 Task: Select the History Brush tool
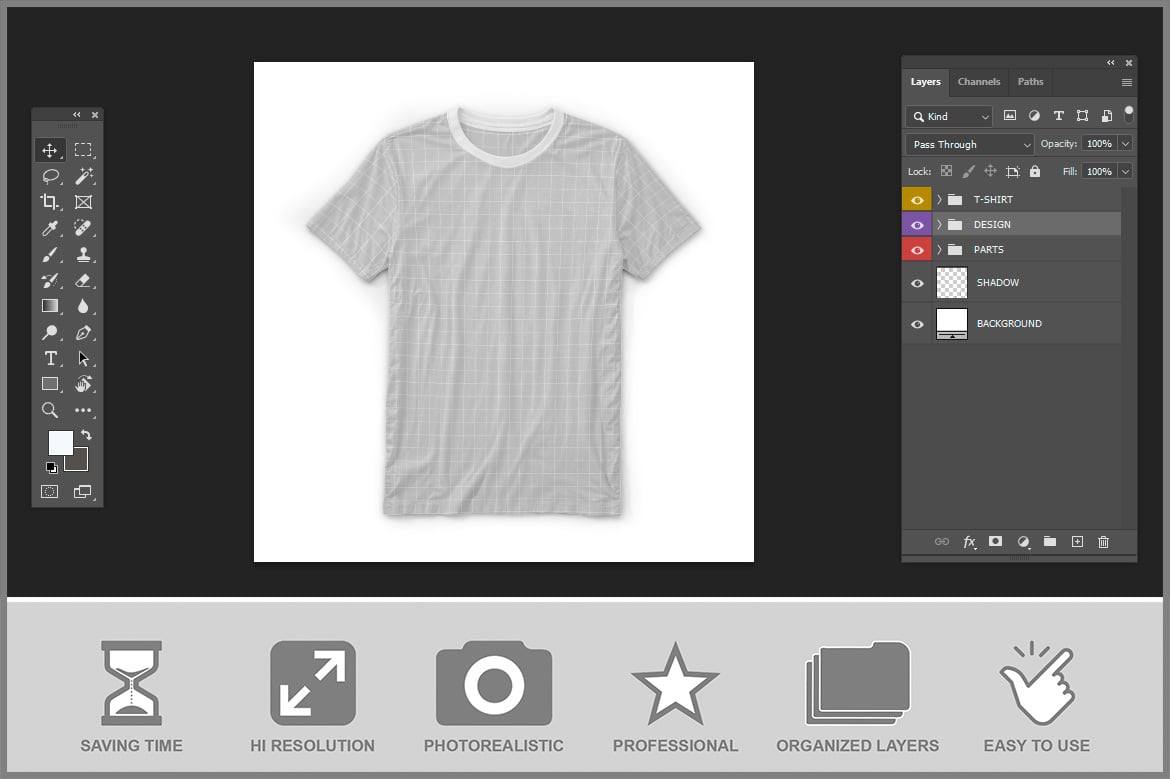50,281
